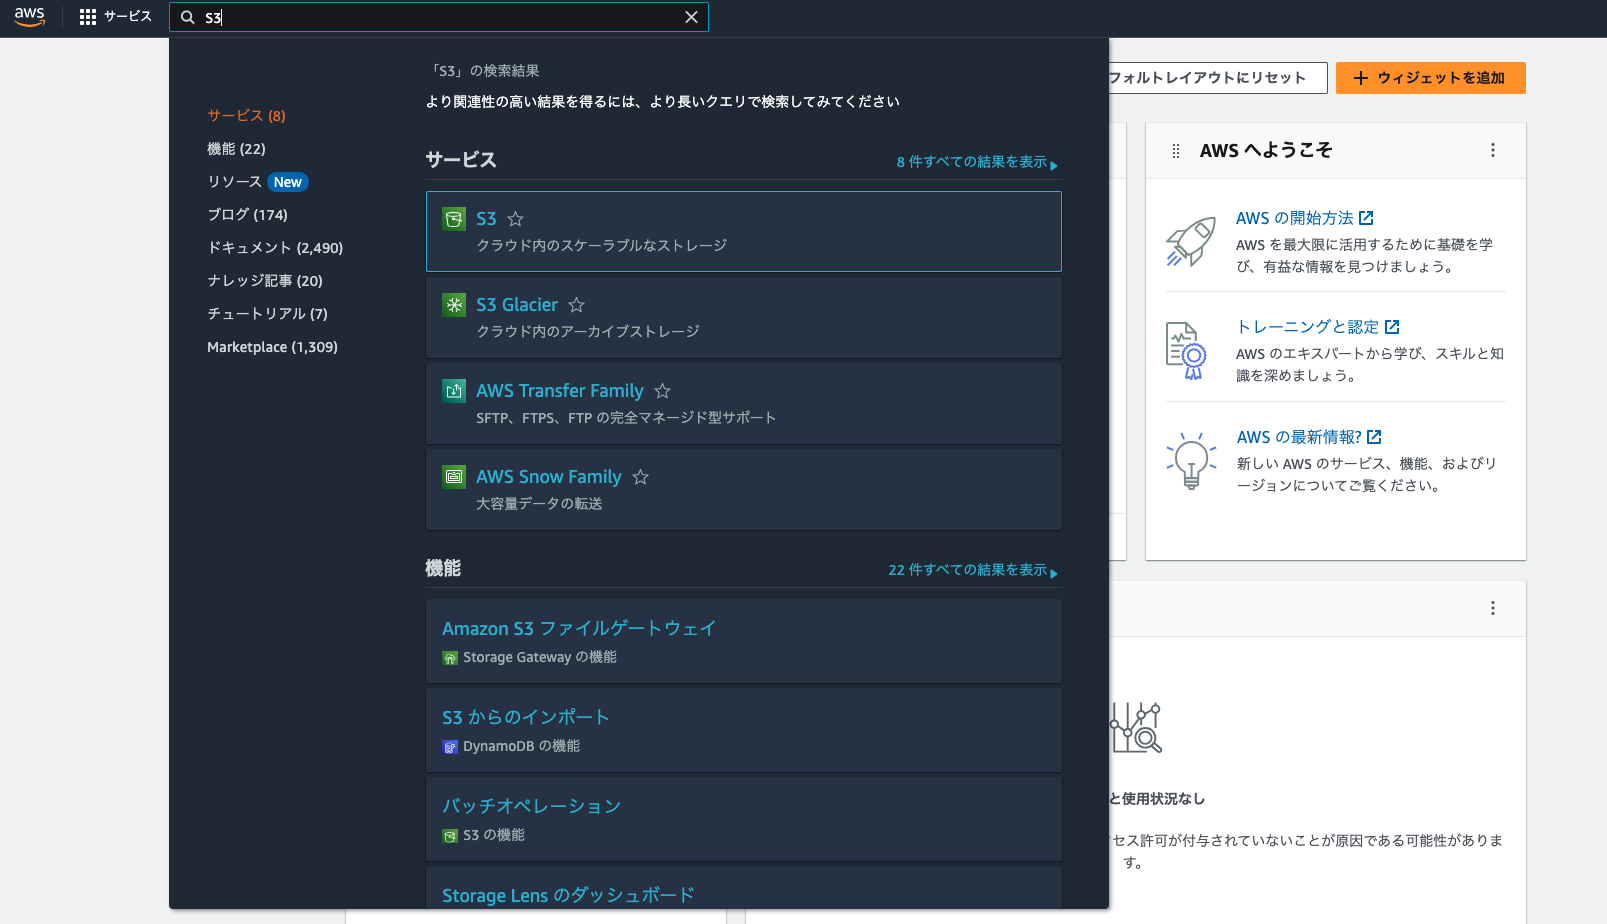The image size is (1607, 924).
Task: Click the AWS Snow Family icon
Action: pos(454,477)
